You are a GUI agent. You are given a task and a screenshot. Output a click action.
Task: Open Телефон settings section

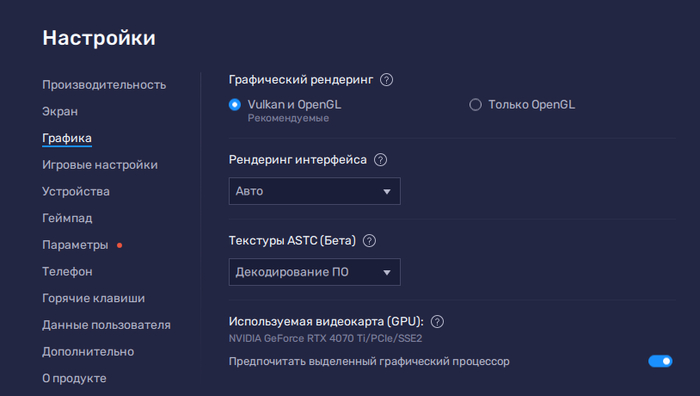pos(67,271)
